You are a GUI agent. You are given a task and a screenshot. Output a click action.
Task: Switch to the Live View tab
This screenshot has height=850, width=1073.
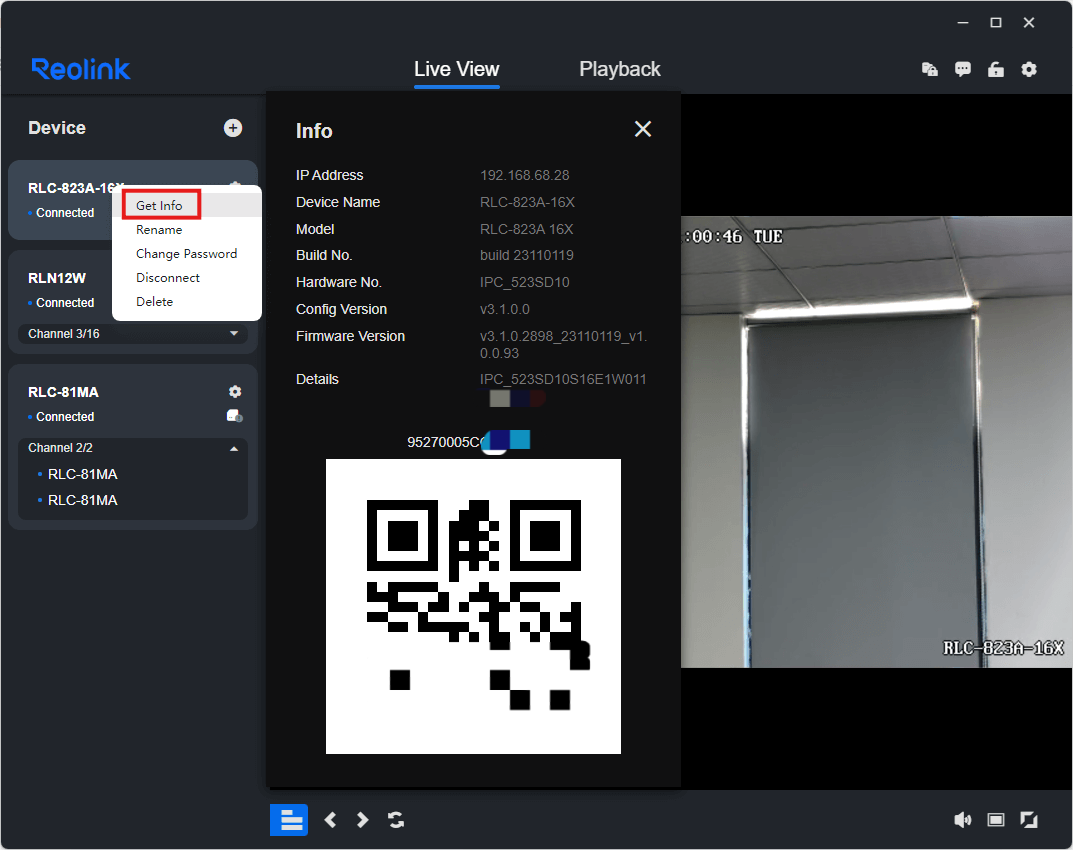456,69
